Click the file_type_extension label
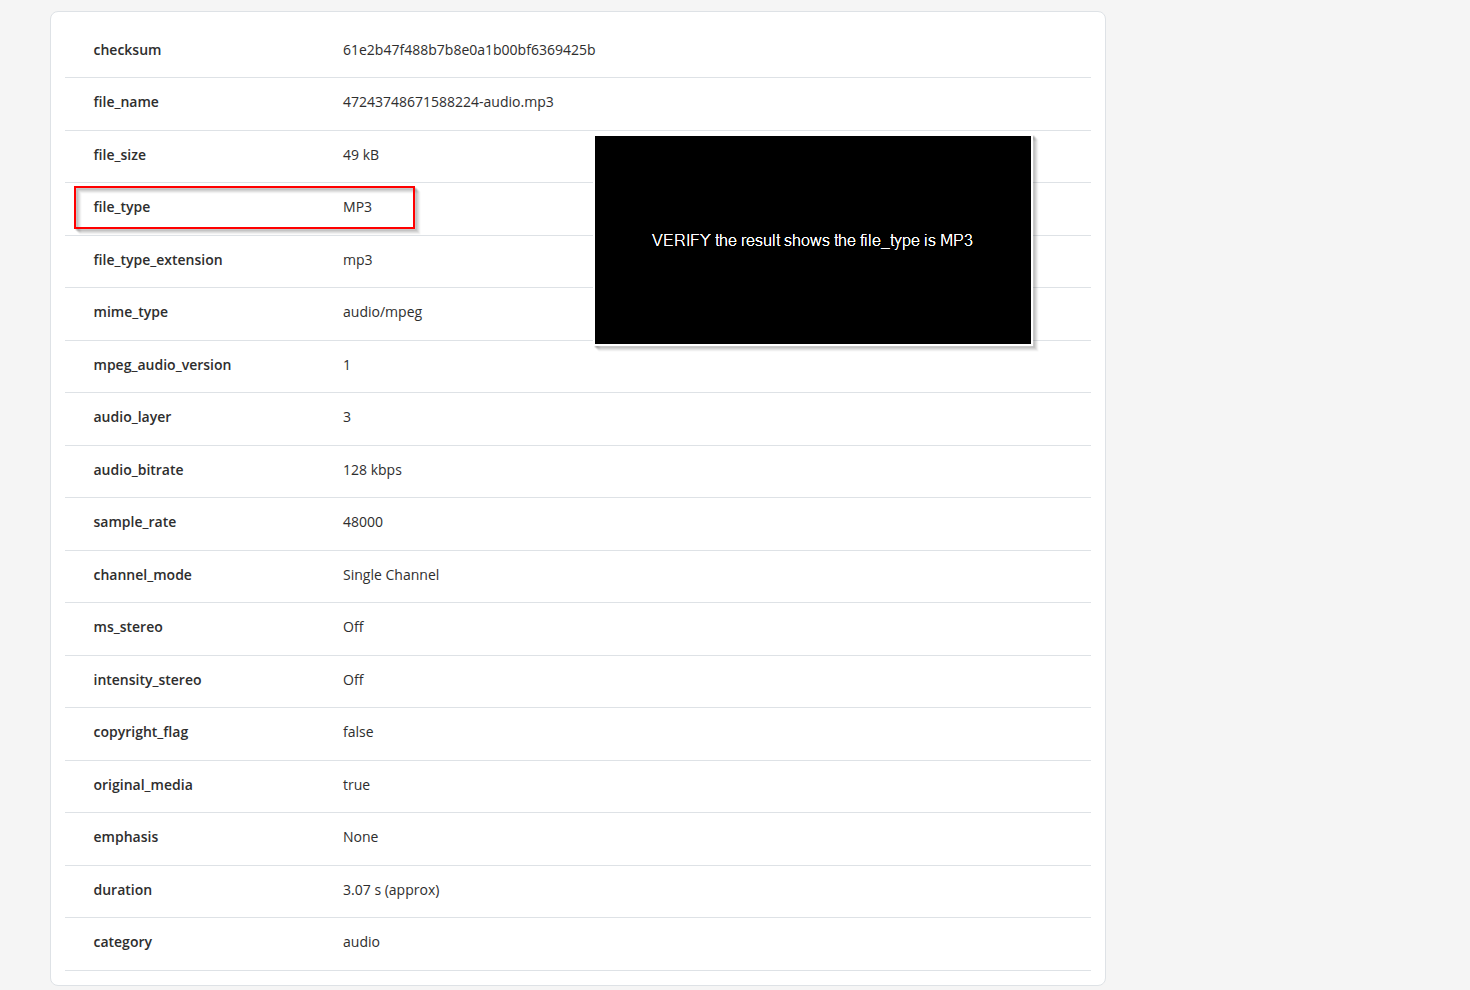1470x990 pixels. click(158, 260)
